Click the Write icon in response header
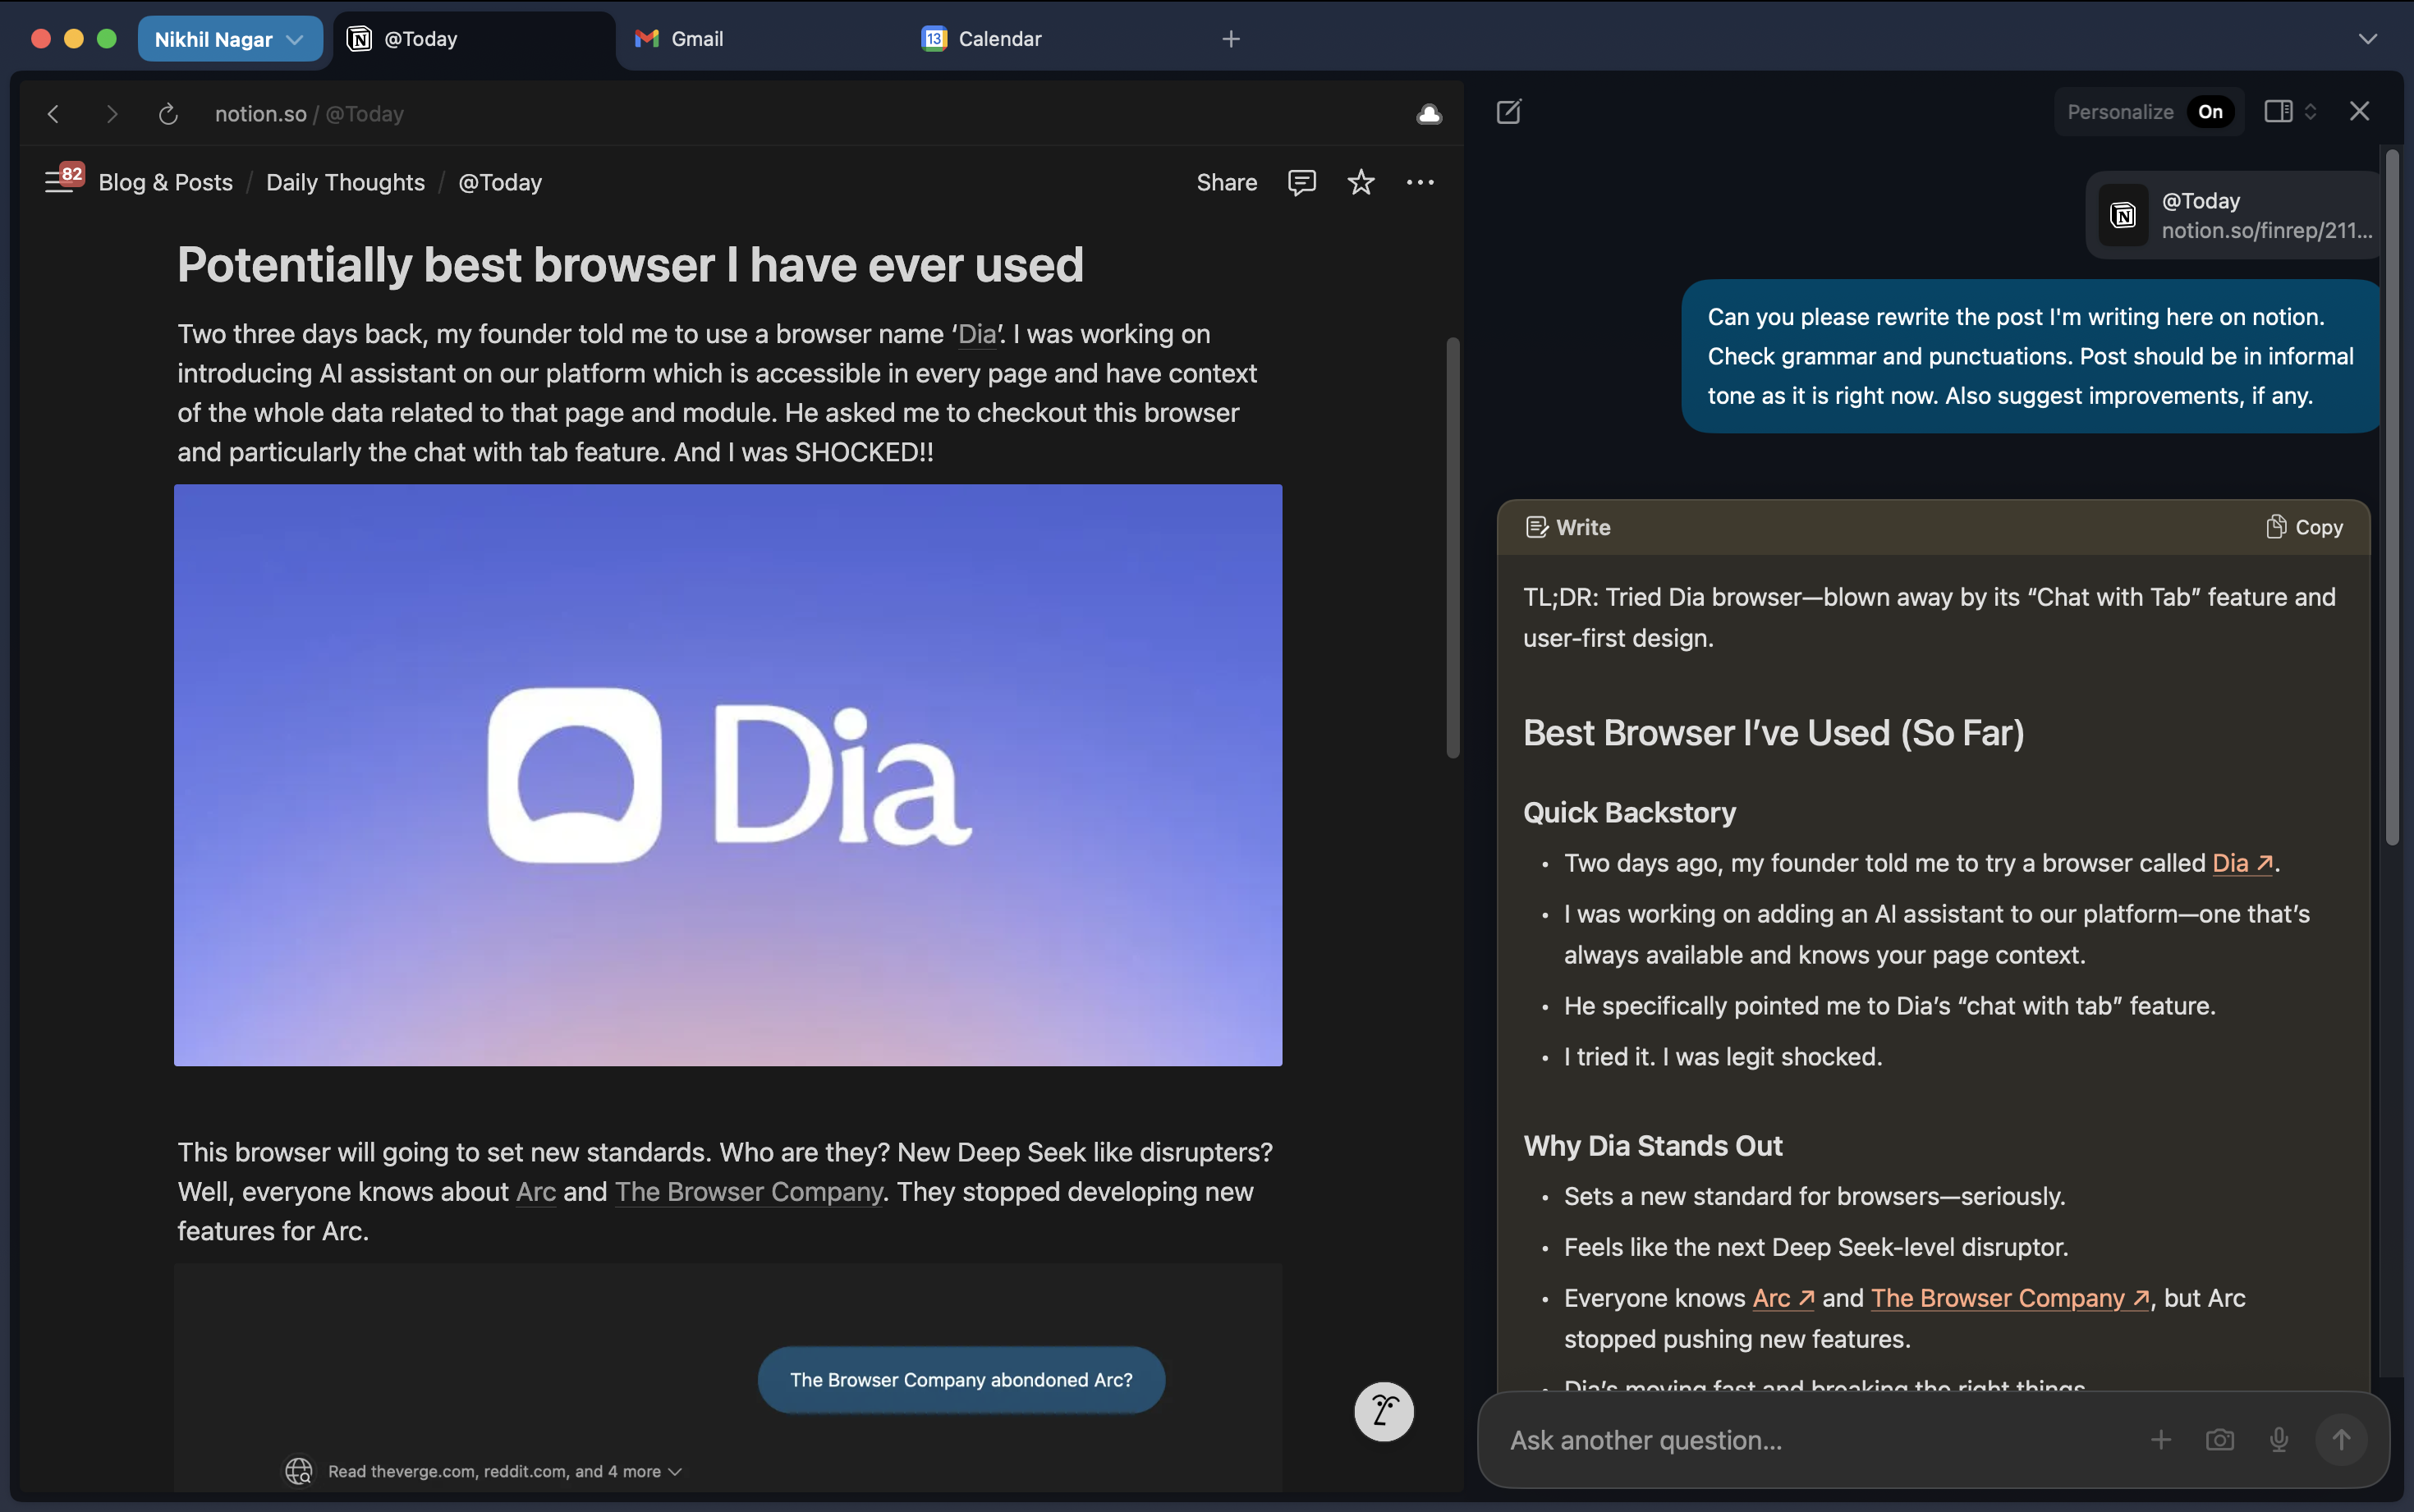This screenshot has height=1512, width=2414. click(1536, 527)
